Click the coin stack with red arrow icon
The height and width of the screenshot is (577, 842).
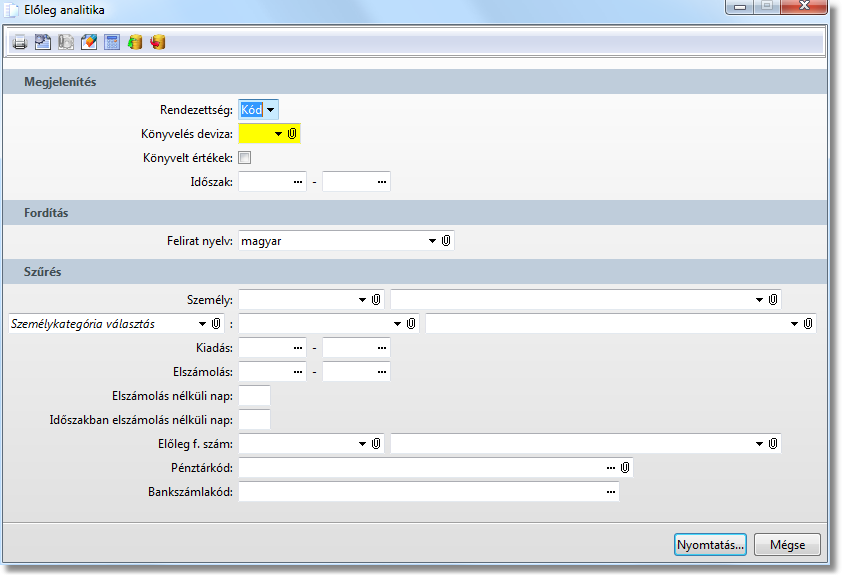coord(158,42)
